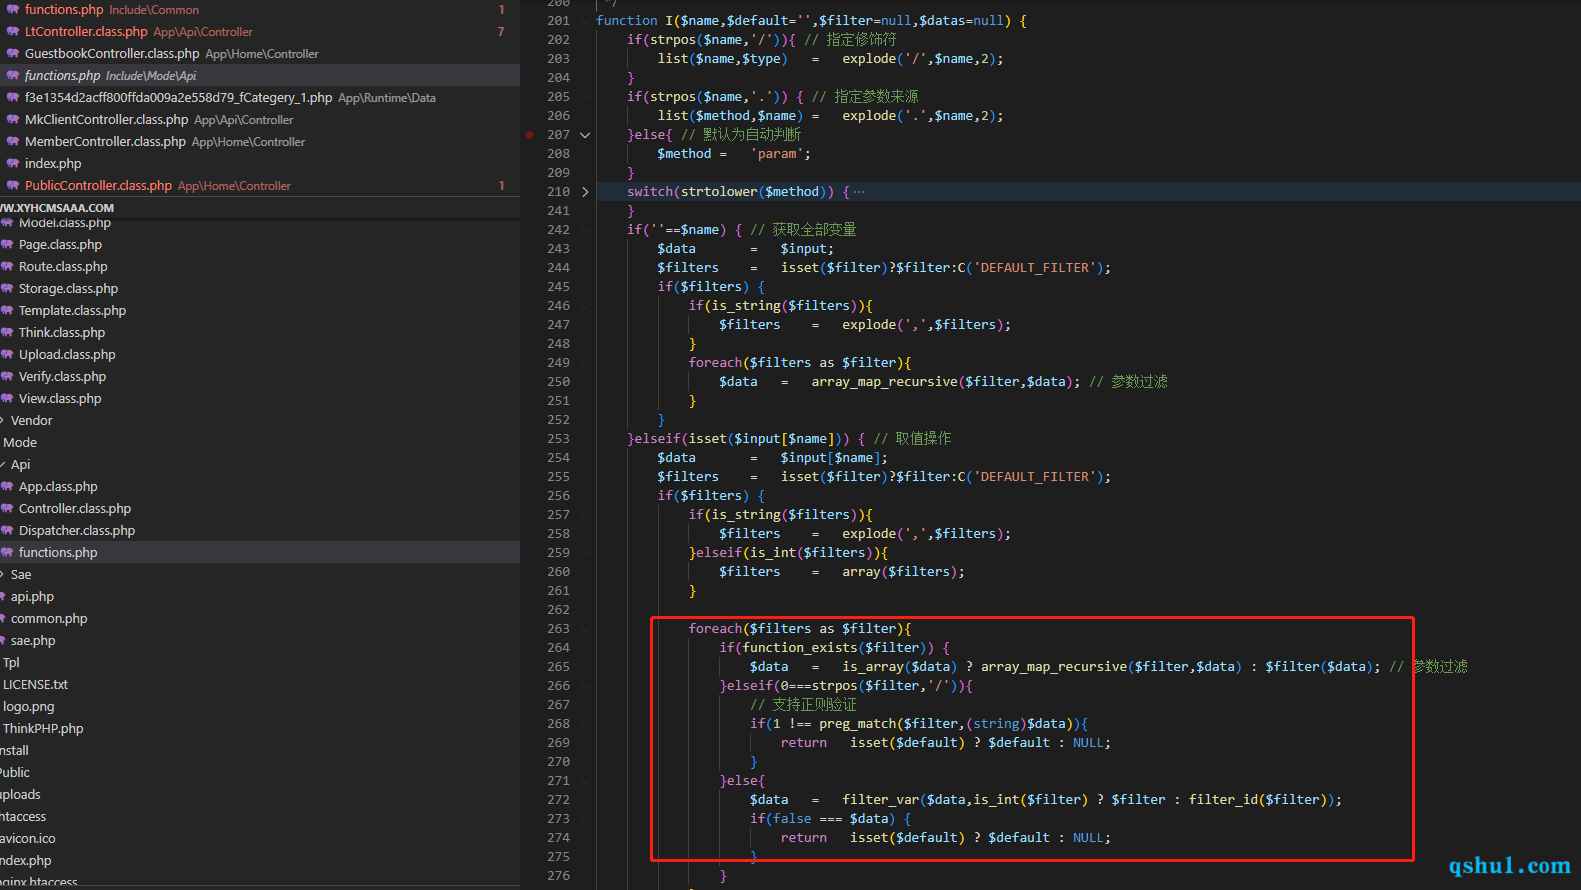Place cursor on 'param' string in line 208
This screenshot has height=890, width=1581.
[777, 154]
